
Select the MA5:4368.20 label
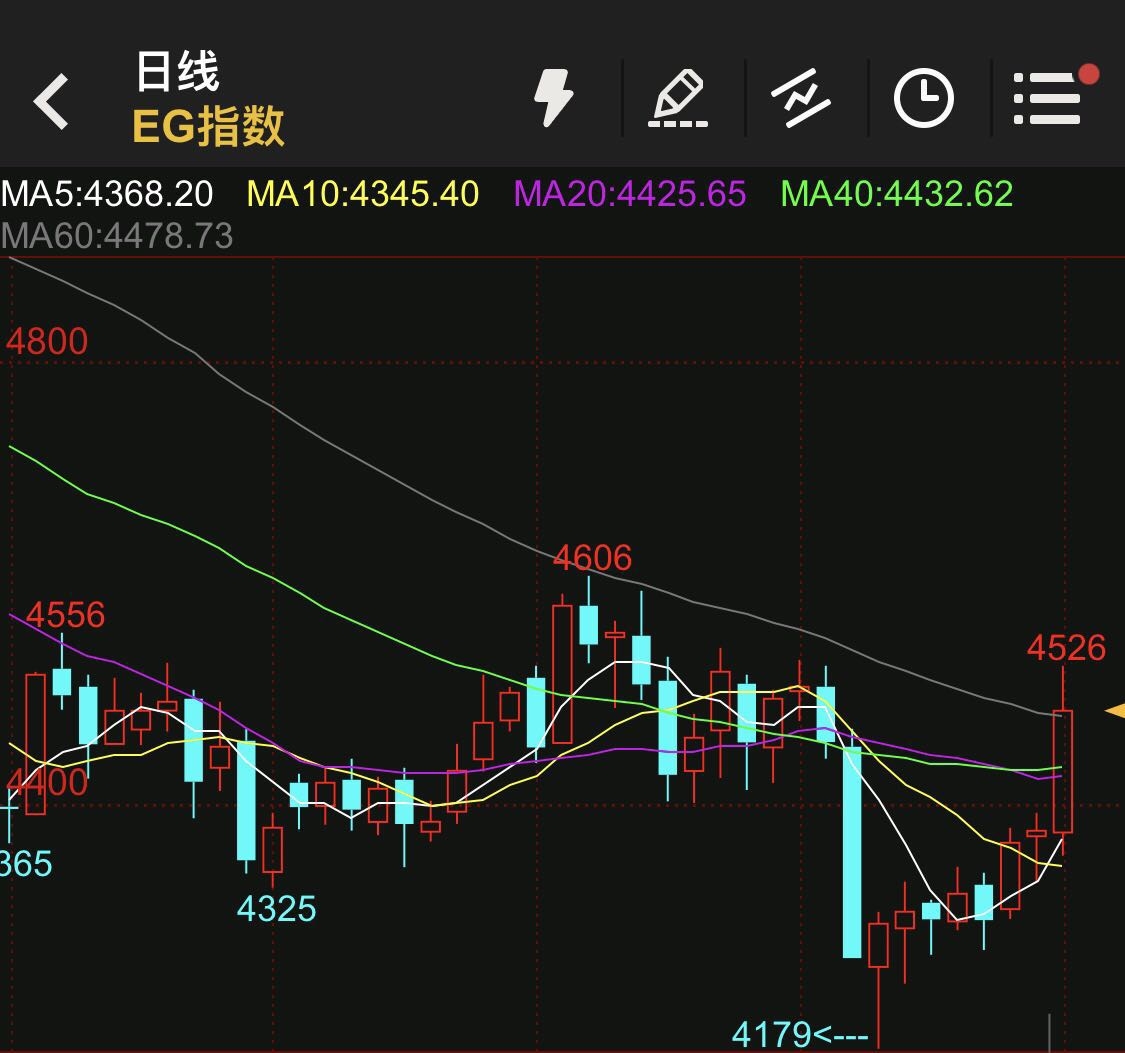107,194
